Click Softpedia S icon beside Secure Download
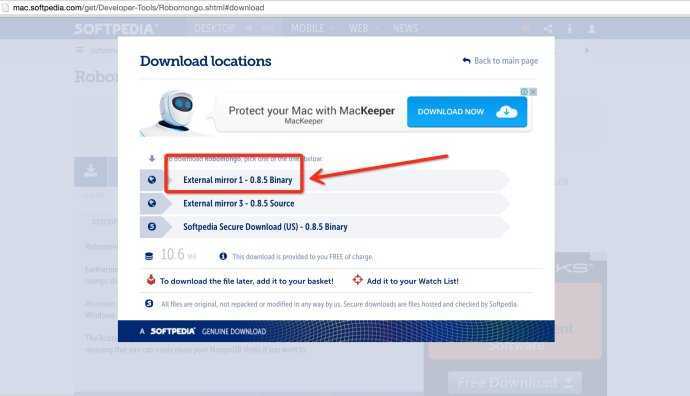This screenshot has width=690, height=396. [152, 226]
